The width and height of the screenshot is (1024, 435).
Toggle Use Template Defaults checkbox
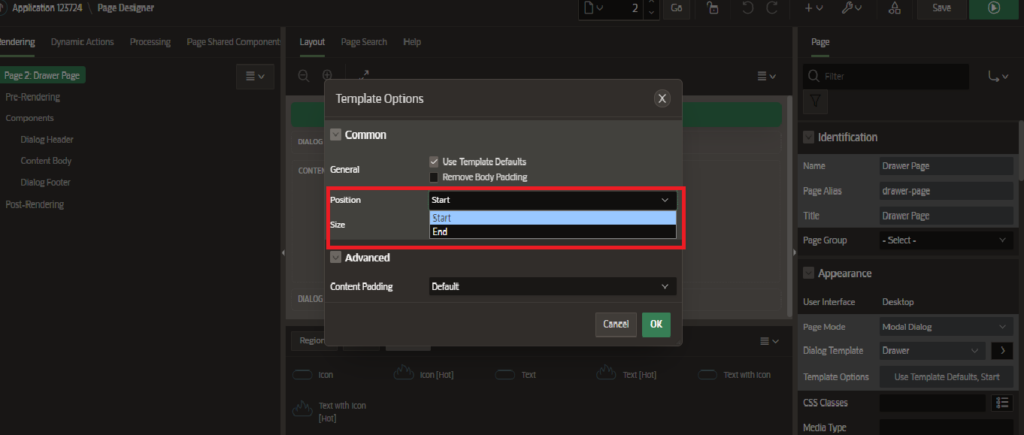pyautogui.click(x=434, y=161)
